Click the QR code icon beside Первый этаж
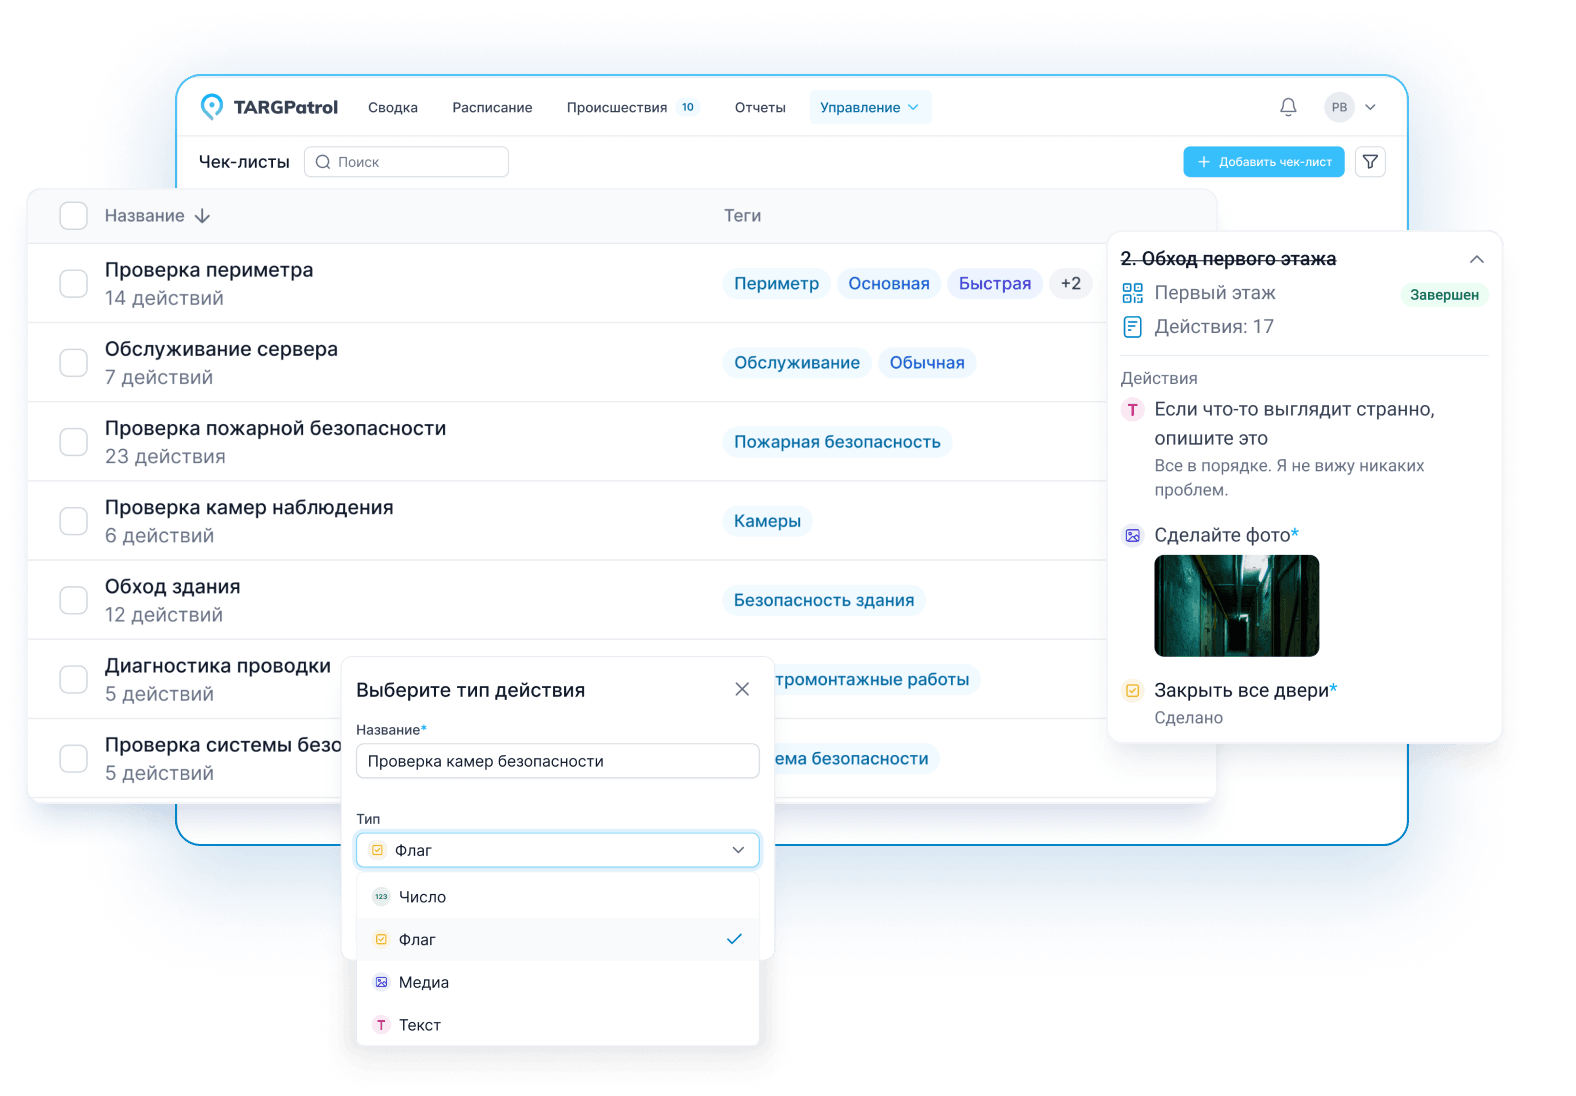1576x1096 pixels. 1132,293
